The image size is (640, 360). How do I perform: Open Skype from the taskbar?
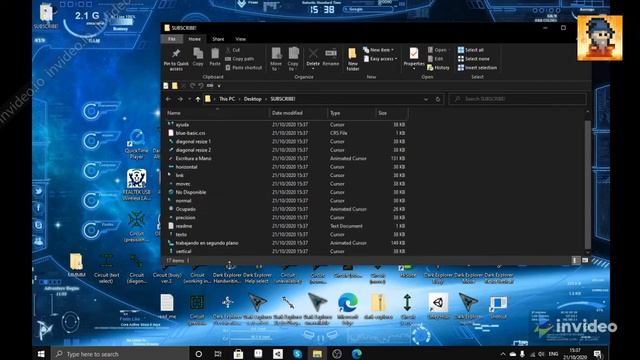point(298,353)
